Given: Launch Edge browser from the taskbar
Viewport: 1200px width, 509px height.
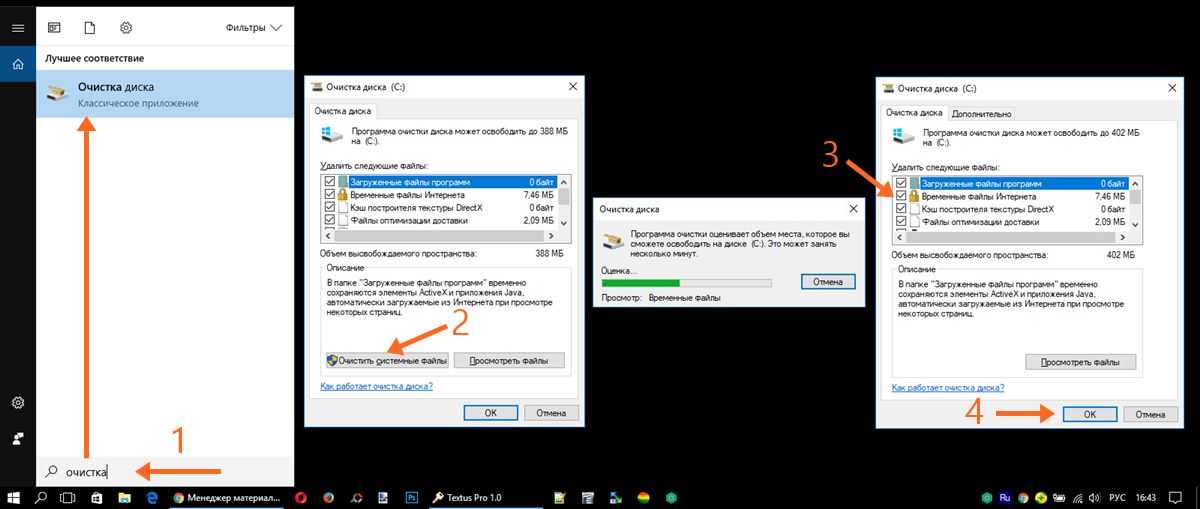Looking at the screenshot, I should pyautogui.click(x=152, y=497).
